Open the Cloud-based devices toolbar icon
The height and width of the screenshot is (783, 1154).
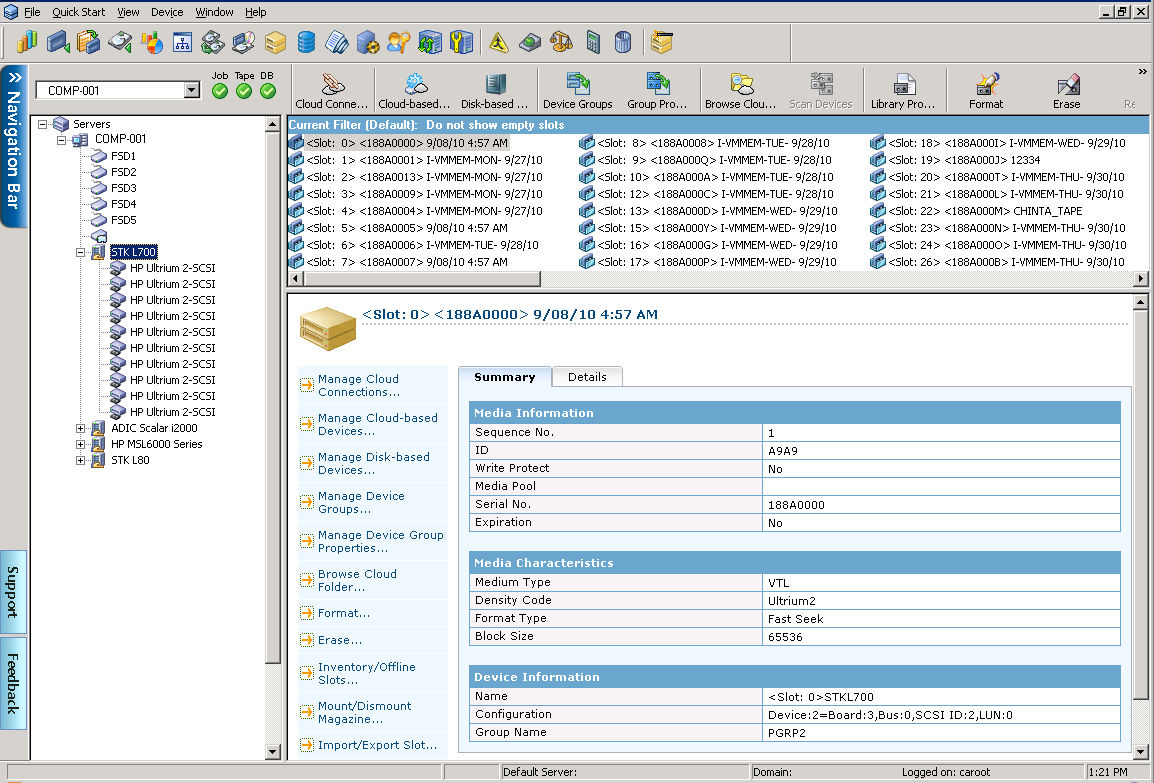coord(414,87)
